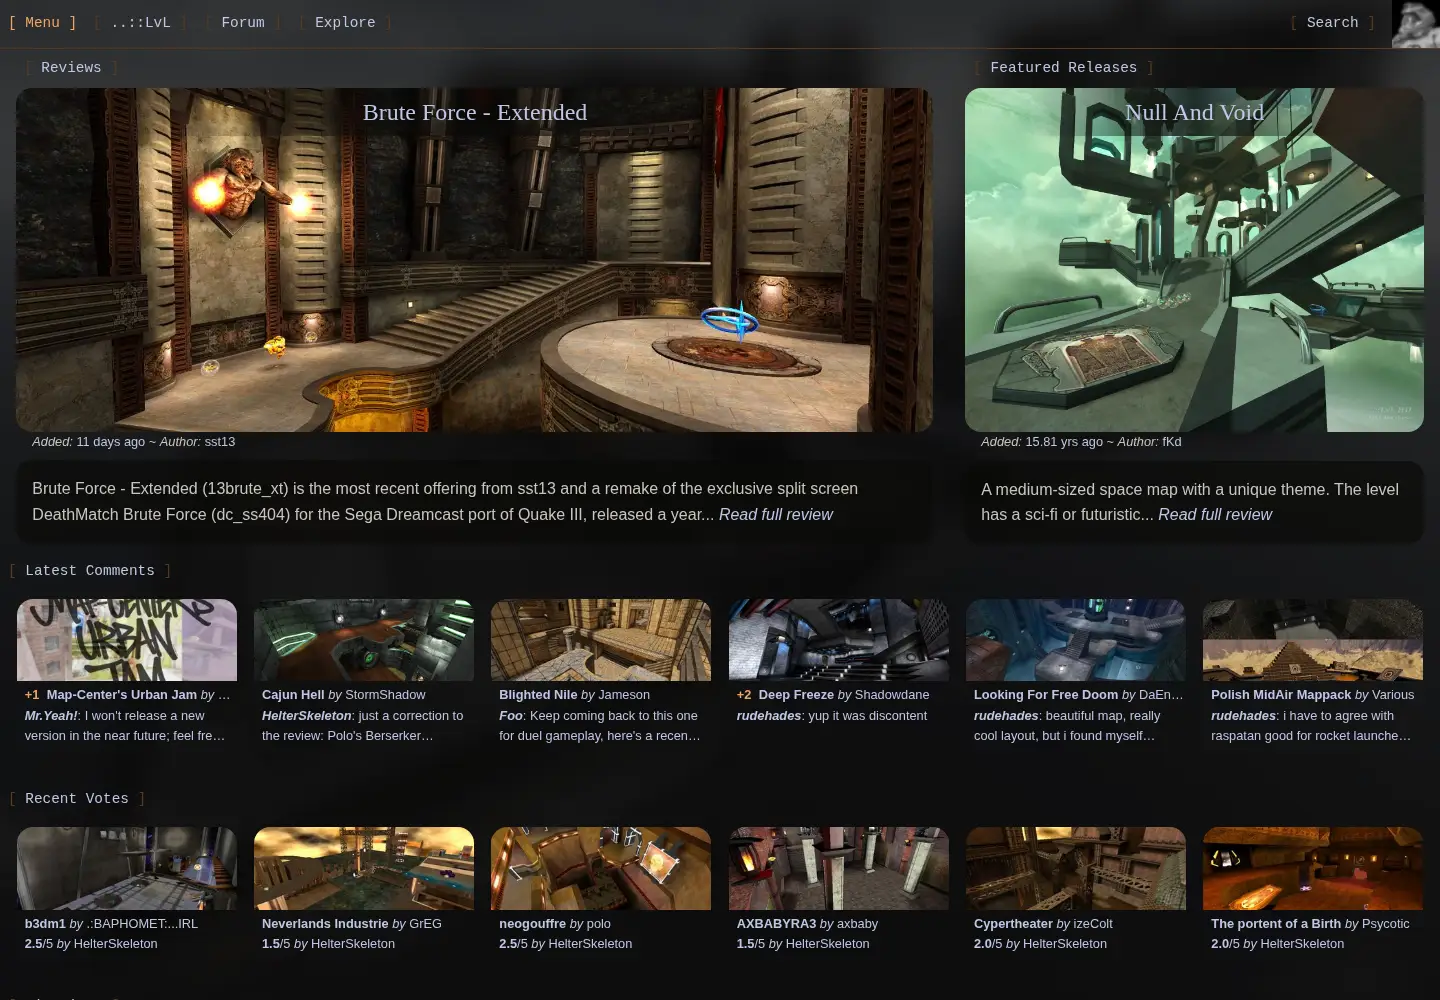Click Polish MidAir Mappack title link
This screenshot has width=1440, height=1000.
pos(1281,695)
